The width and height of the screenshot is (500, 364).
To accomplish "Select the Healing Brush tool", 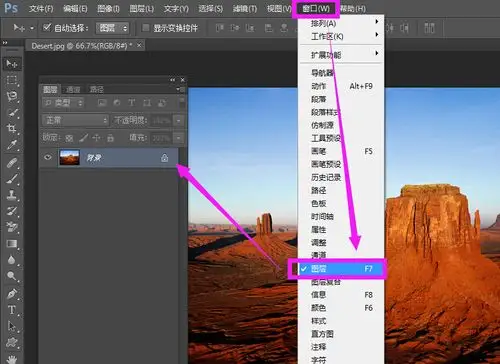I will click(x=12, y=163).
